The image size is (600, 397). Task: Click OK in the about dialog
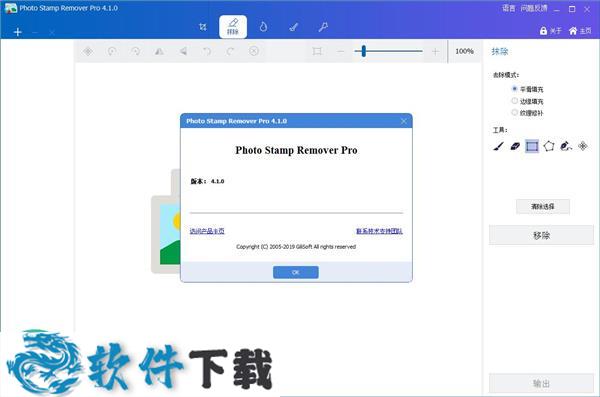(x=295, y=272)
